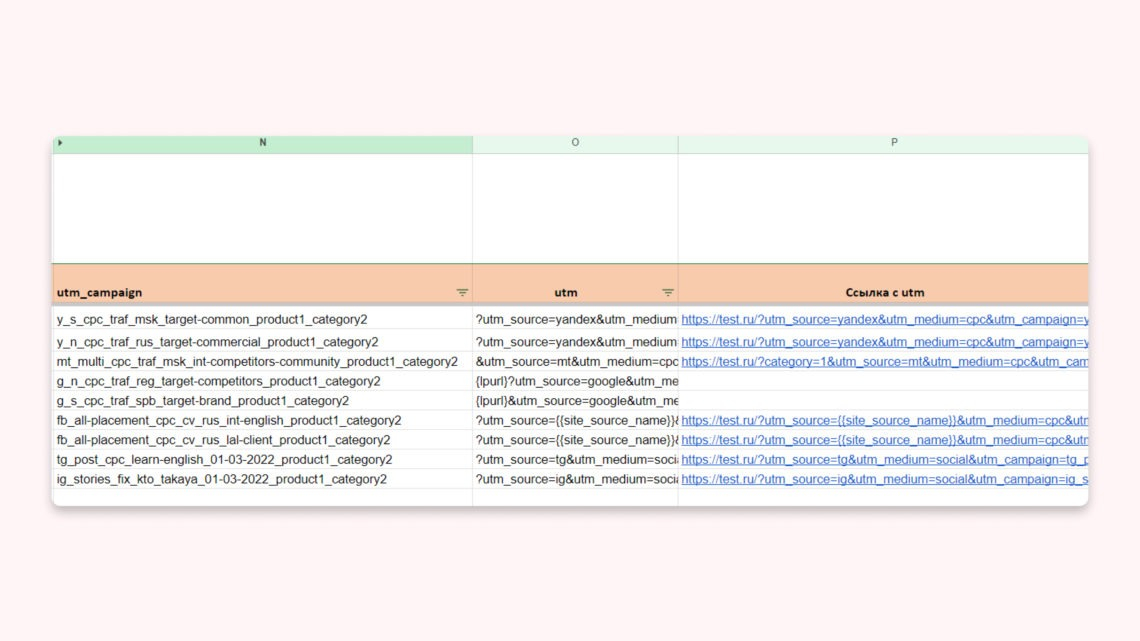Select cell y_s_cpc_traf_msk_target-common_product1_category2
Image resolution: width=1140 pixels, height=641 pixels.
(x=262, y=319)
